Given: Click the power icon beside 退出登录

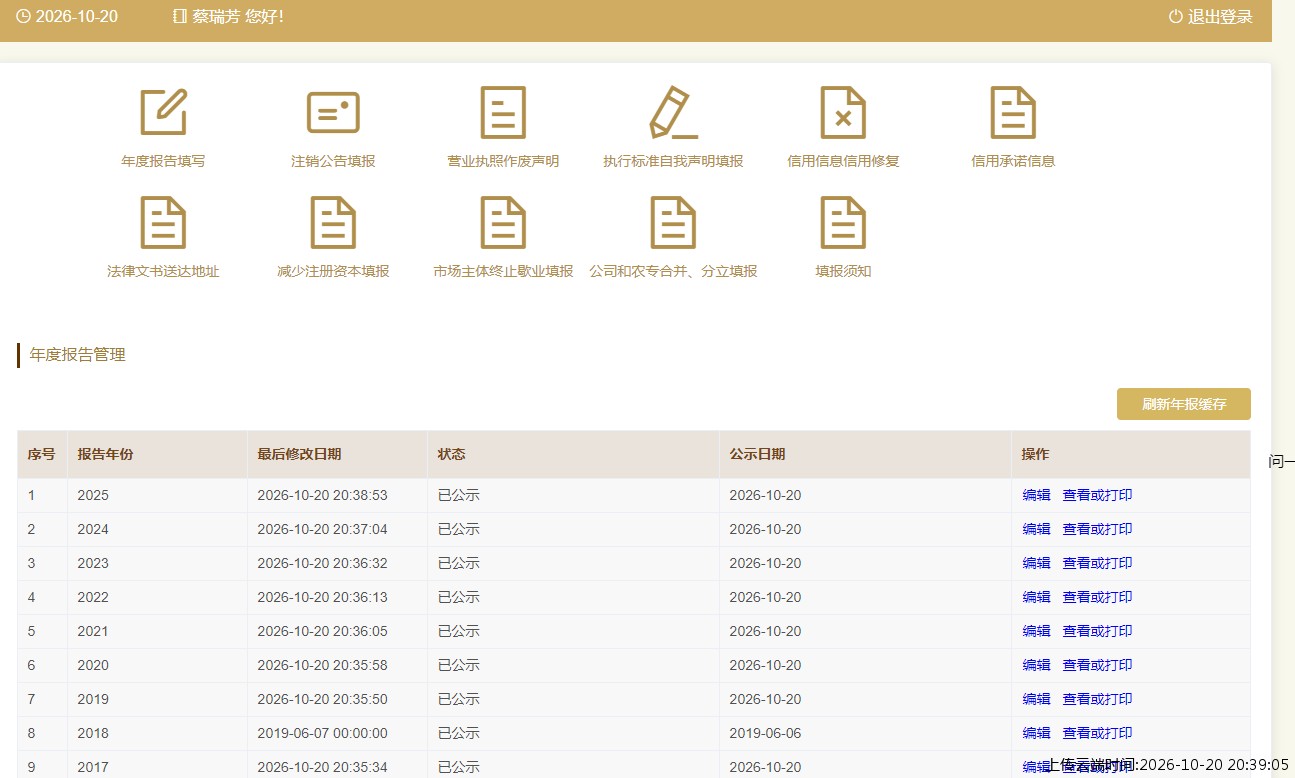Looking at the screenshot, I should pyautogui.click(x=1176, y=16).
